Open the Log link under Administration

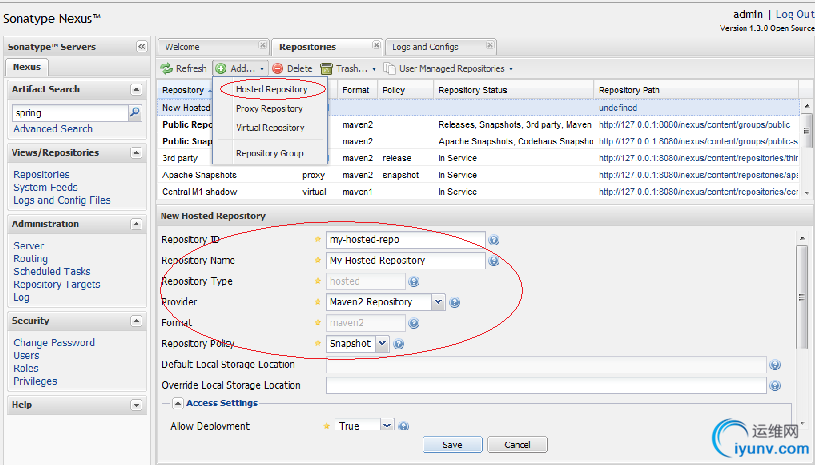(x=21, y=297)
